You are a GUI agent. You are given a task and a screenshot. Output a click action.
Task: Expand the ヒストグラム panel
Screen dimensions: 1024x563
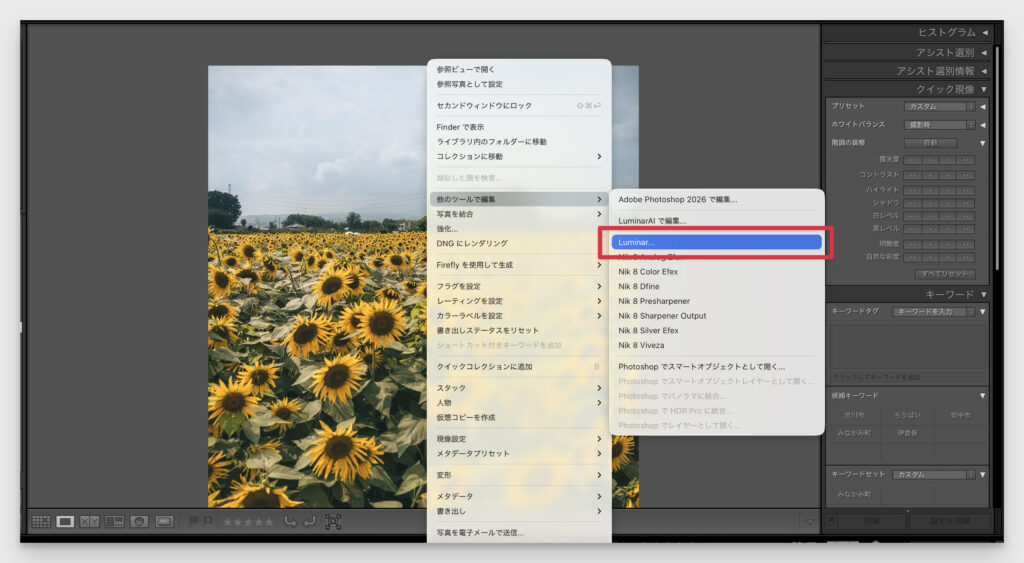pyautogui.click(x=985, y=32)
